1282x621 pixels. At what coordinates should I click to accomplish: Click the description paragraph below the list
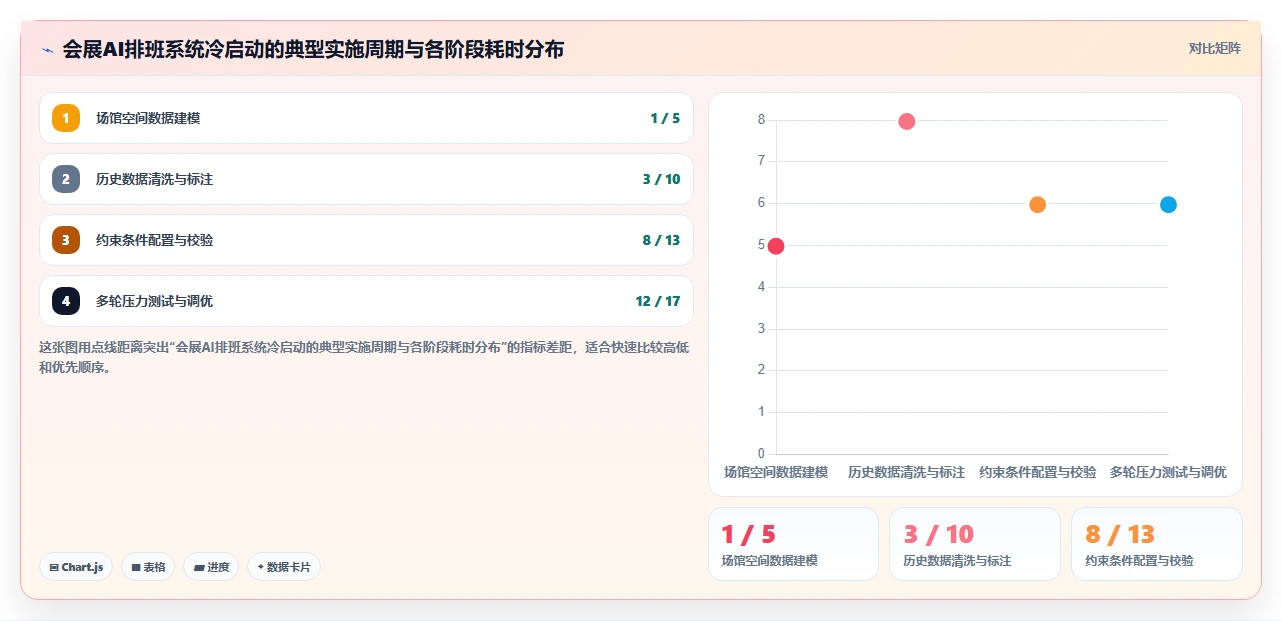coord(364,357)
